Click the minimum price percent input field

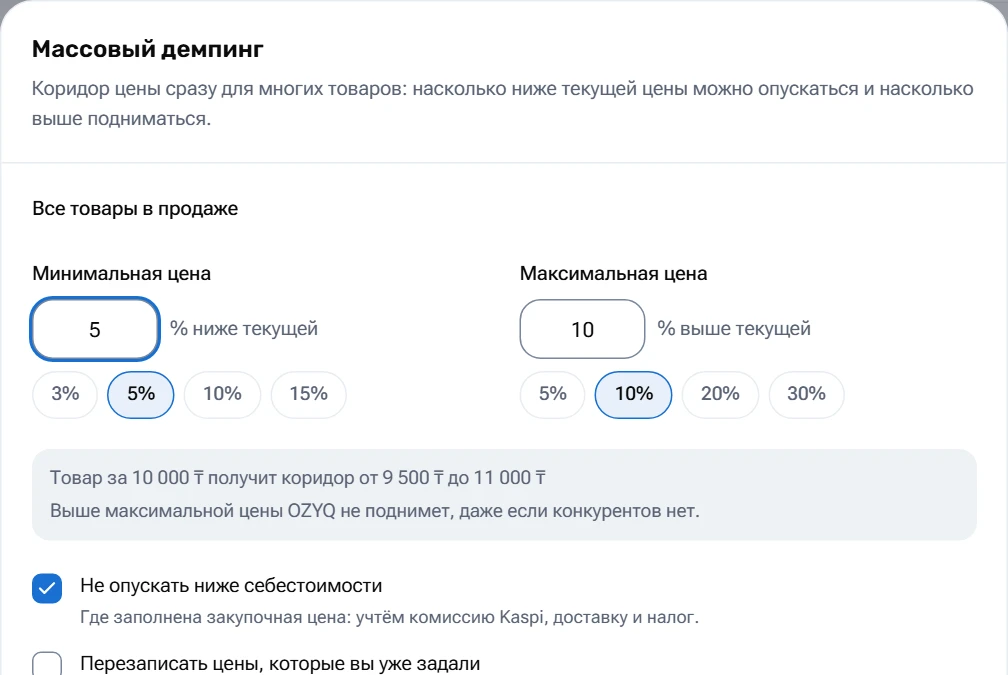[94, 329]
